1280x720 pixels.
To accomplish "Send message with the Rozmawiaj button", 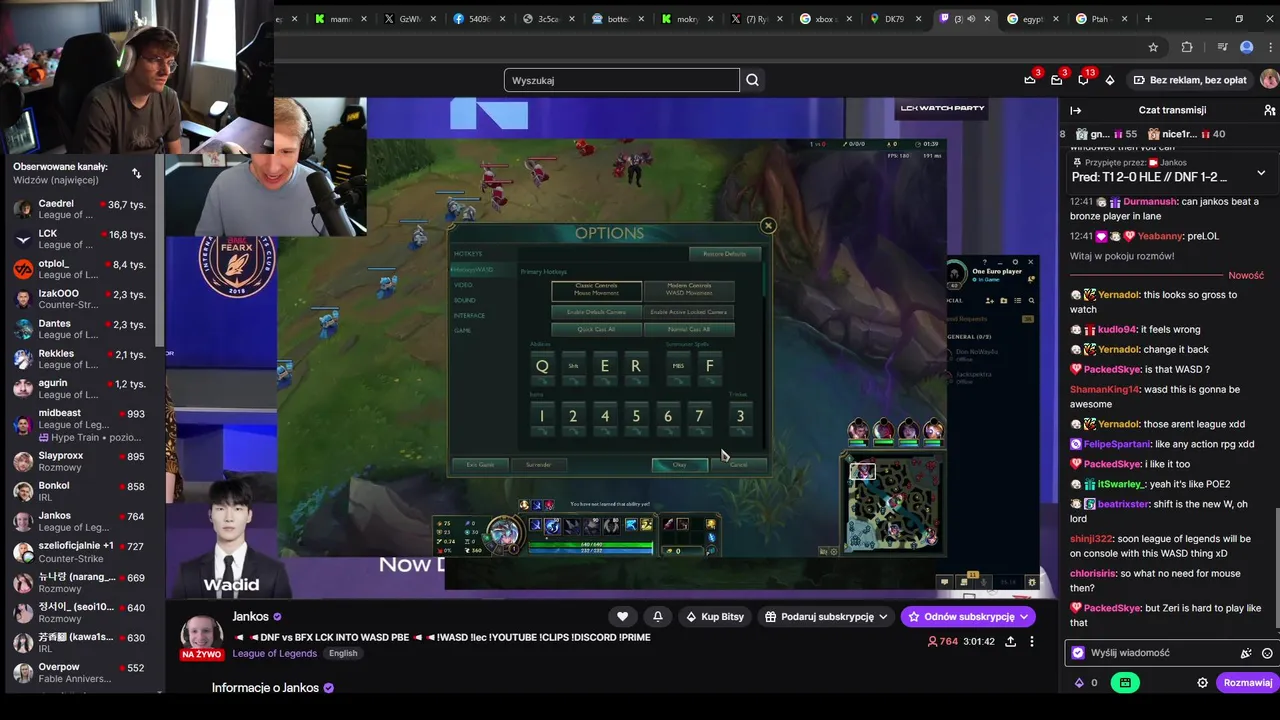I will click(1248, 683).
